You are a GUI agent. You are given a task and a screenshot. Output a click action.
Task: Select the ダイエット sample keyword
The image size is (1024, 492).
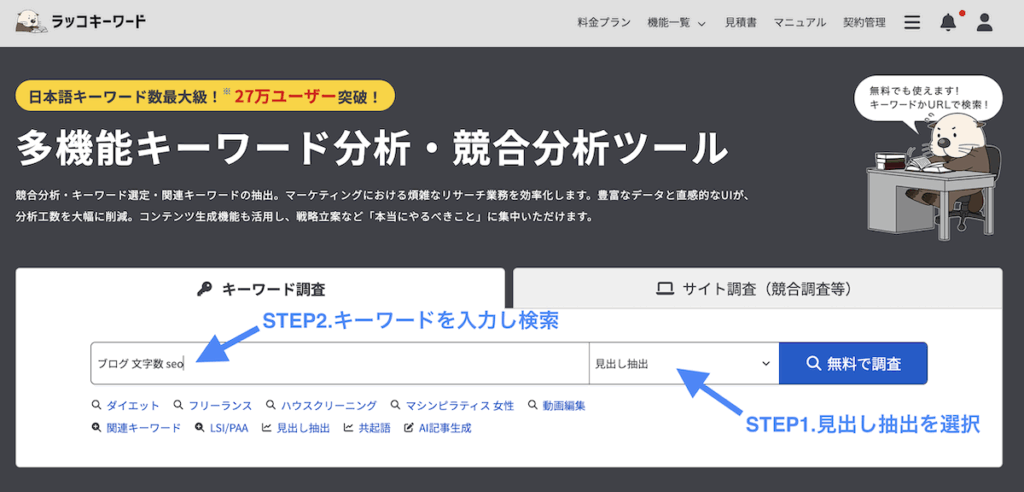pos(133,406)
